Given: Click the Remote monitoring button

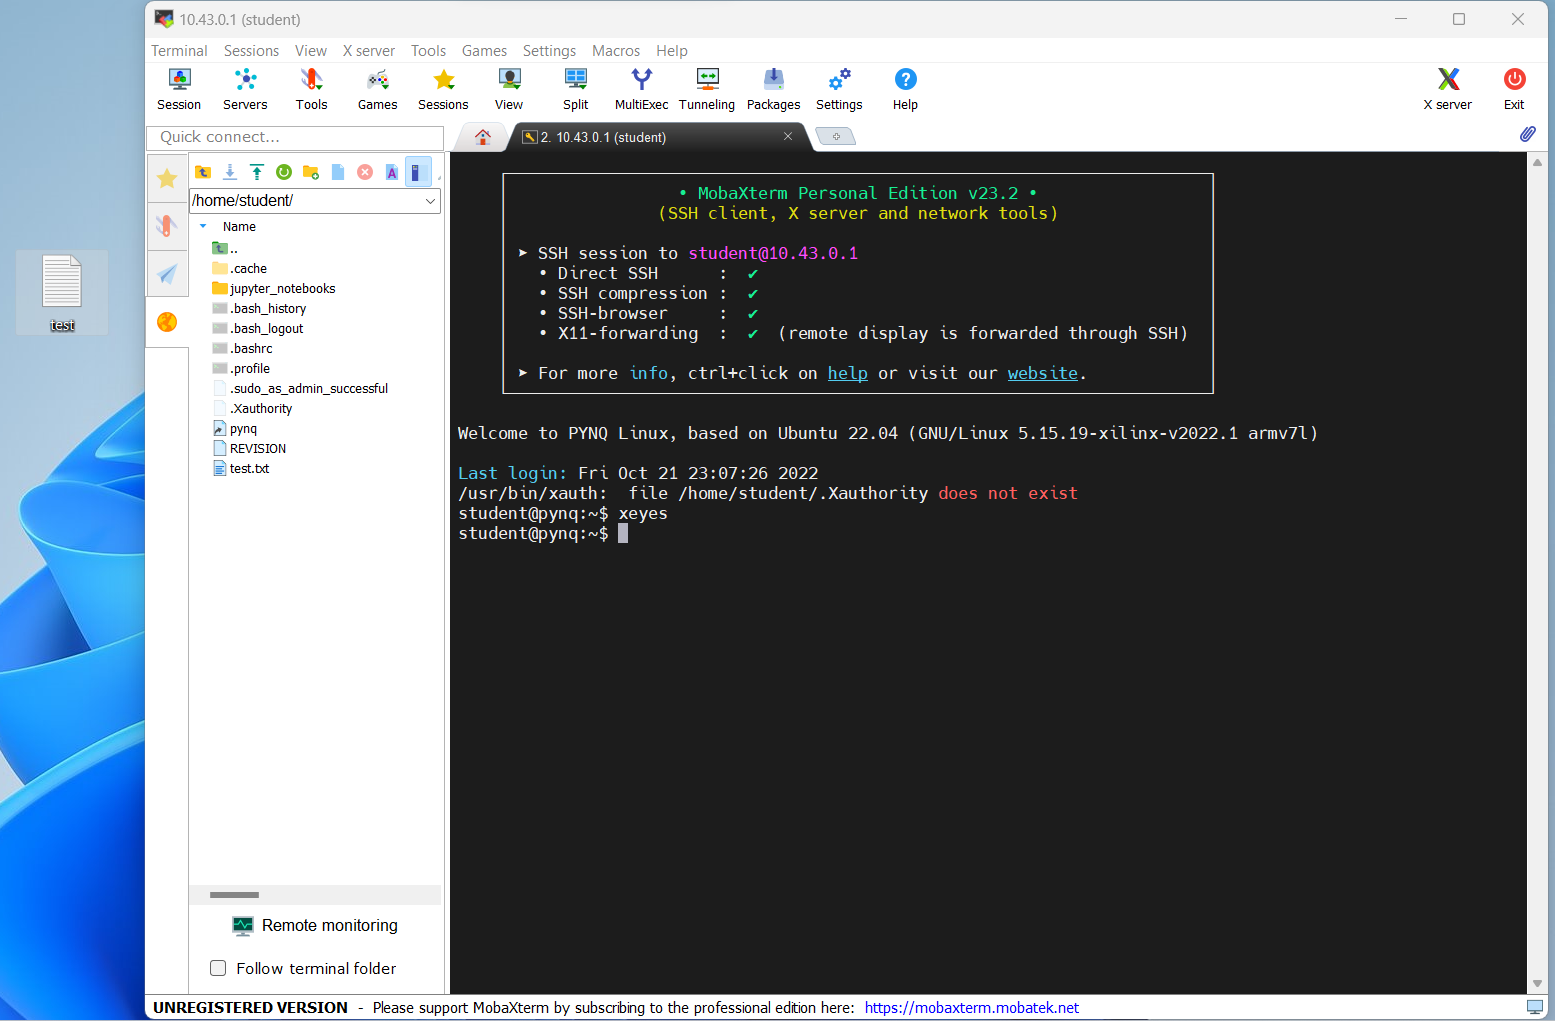Looking at the screenshot, I should pos(315,926).
